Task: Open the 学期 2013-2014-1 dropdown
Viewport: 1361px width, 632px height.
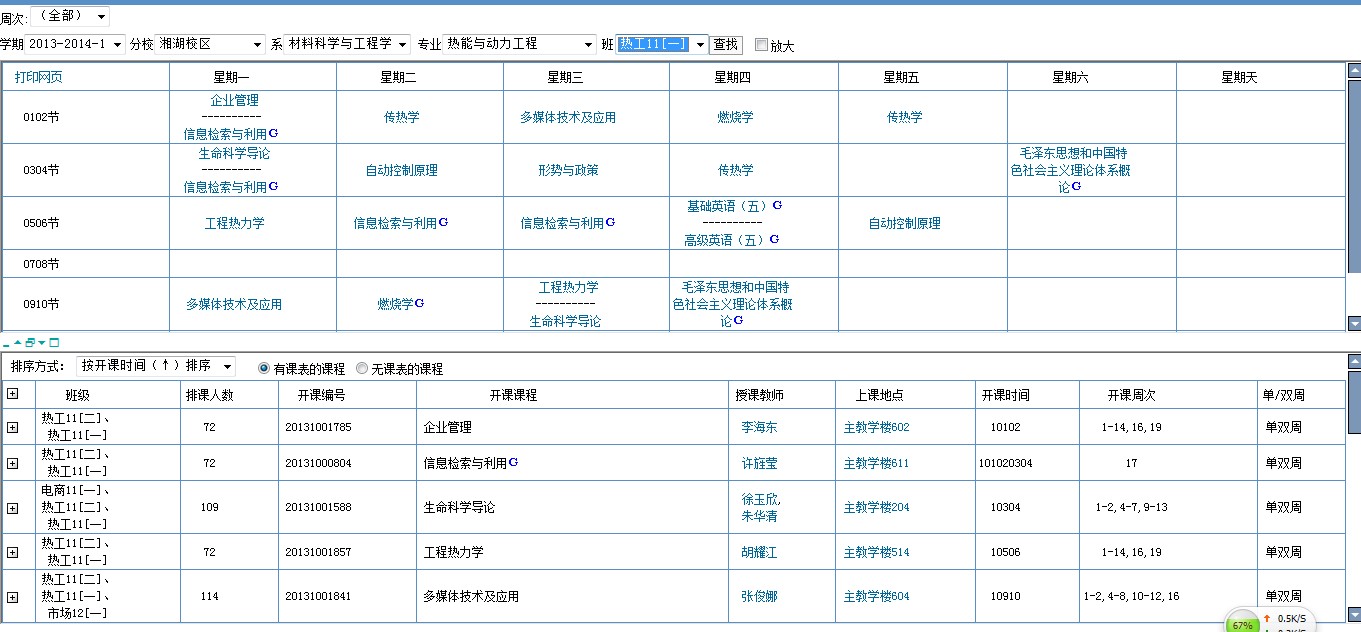Action: click(75, 44)
